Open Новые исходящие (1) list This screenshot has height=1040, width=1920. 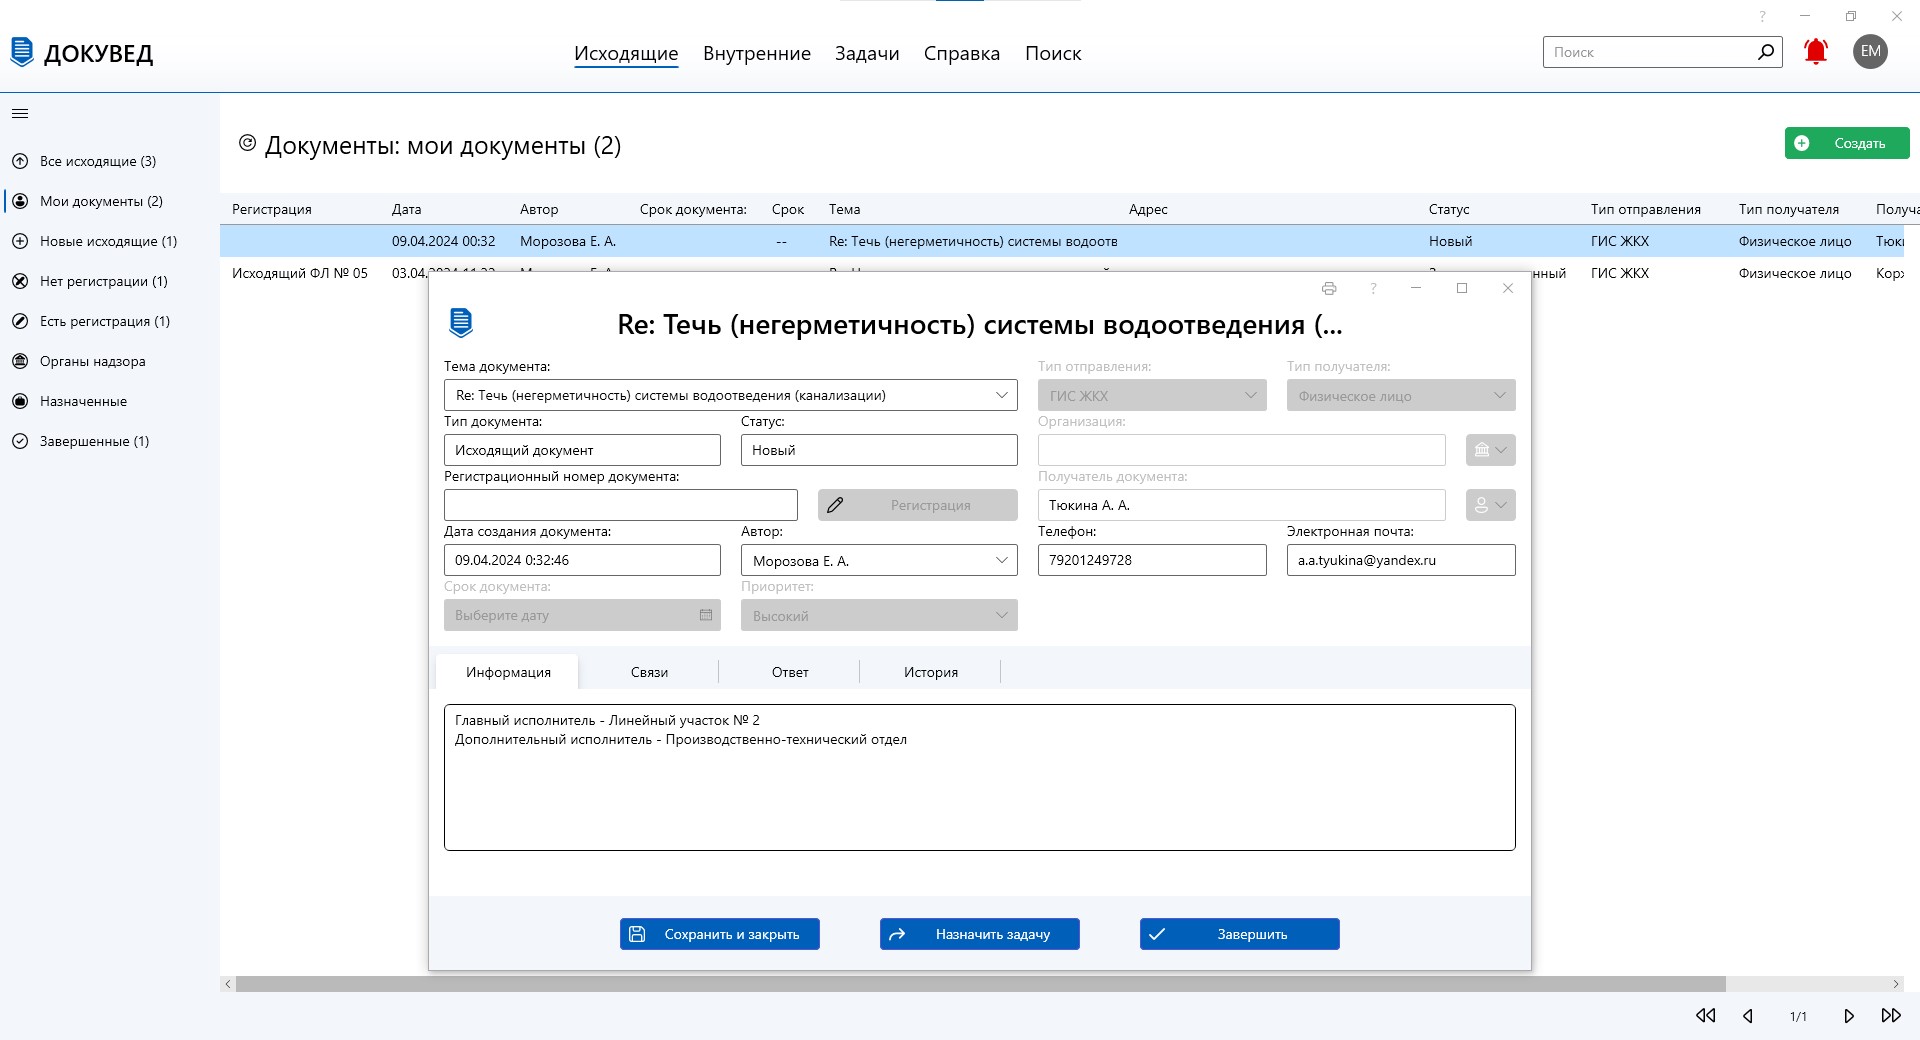pyautogui.click(x=108, y=241)
